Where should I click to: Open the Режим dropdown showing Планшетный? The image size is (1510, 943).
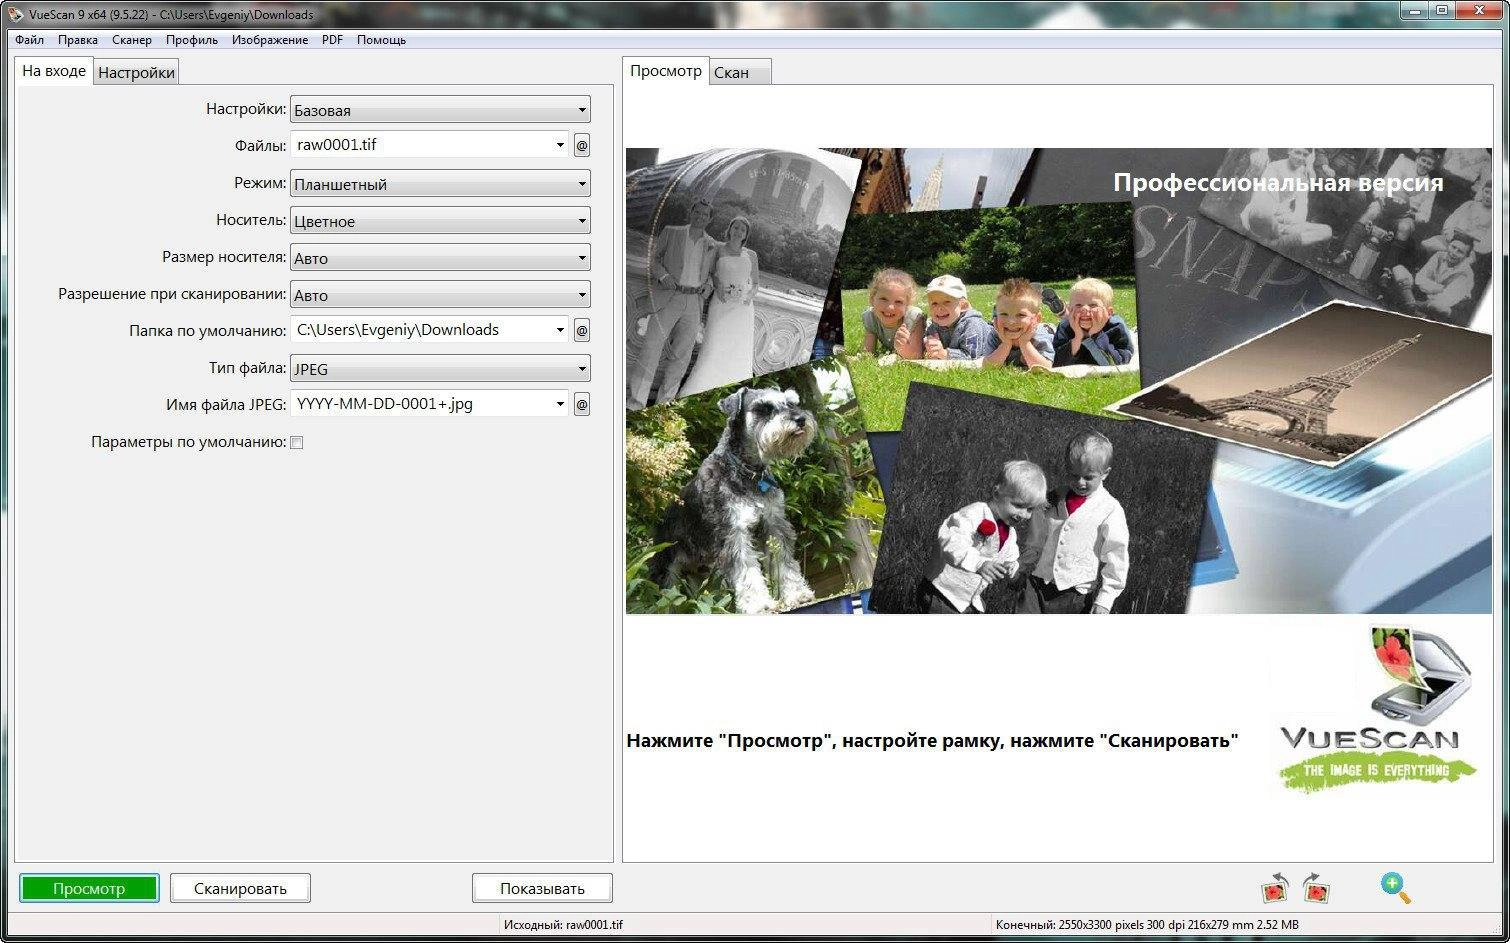tap(440, 184)
